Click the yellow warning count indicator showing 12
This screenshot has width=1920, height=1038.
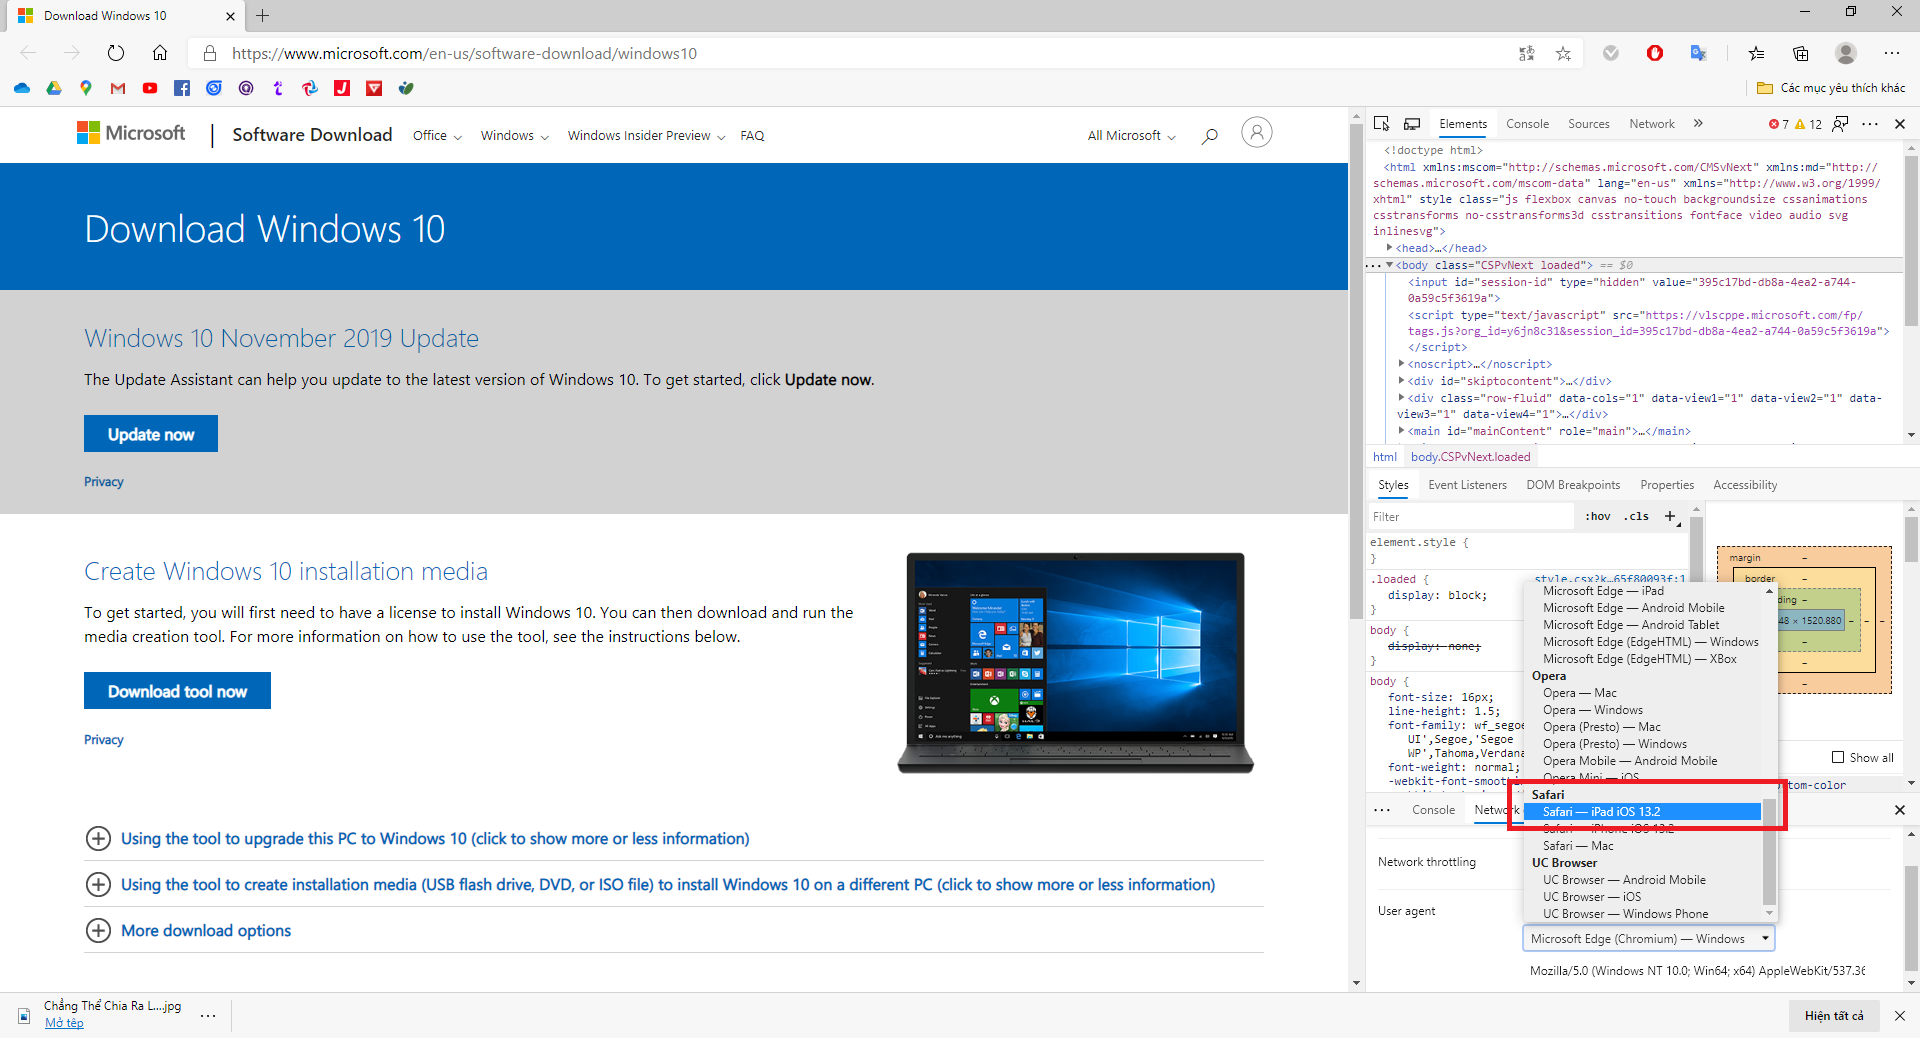tap(1809, 124)
